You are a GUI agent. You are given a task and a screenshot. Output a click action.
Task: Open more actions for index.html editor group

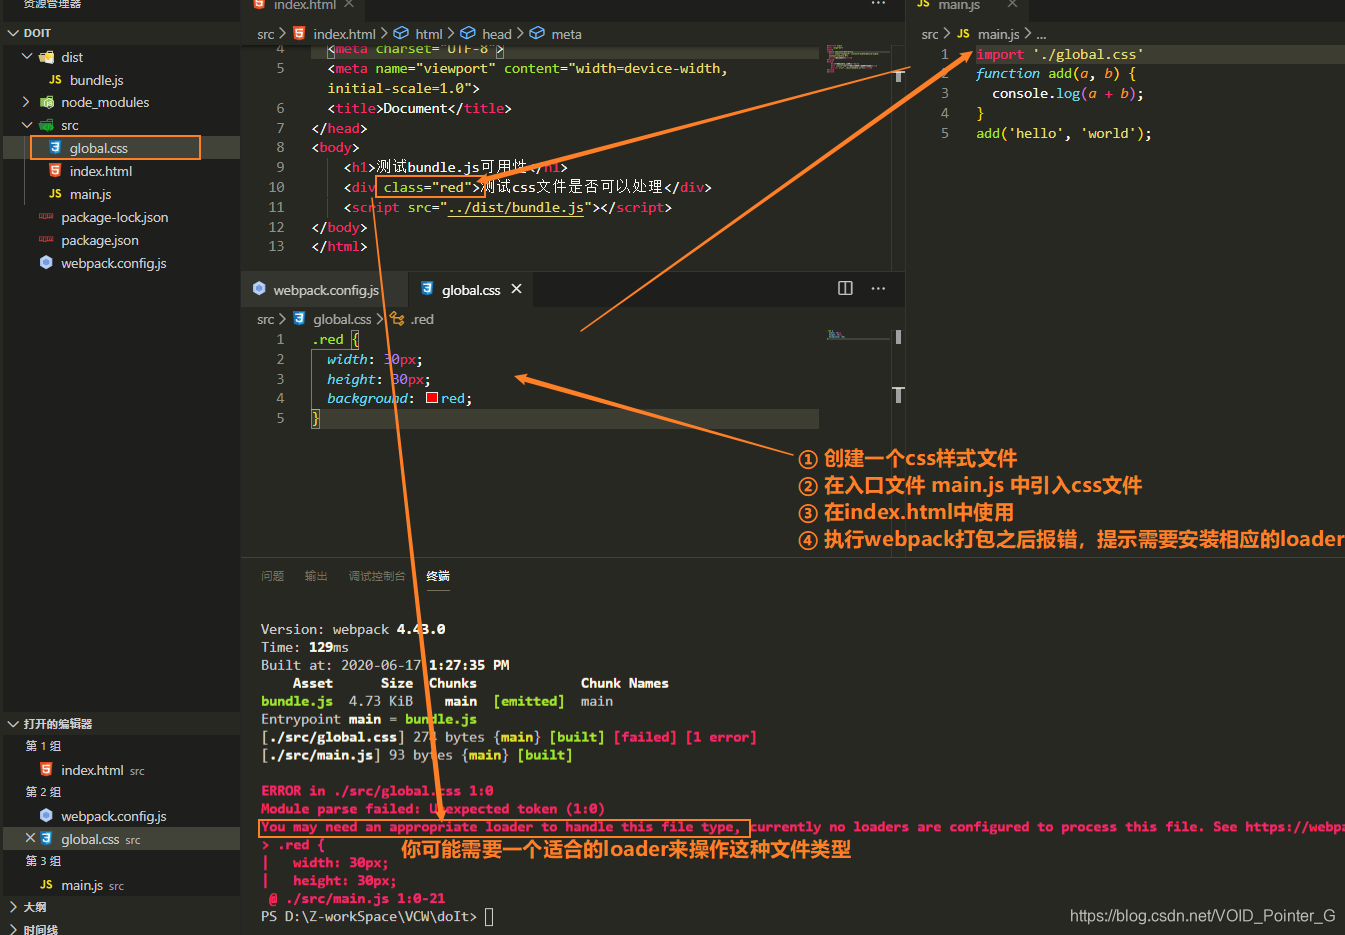(x=878, y=4)
